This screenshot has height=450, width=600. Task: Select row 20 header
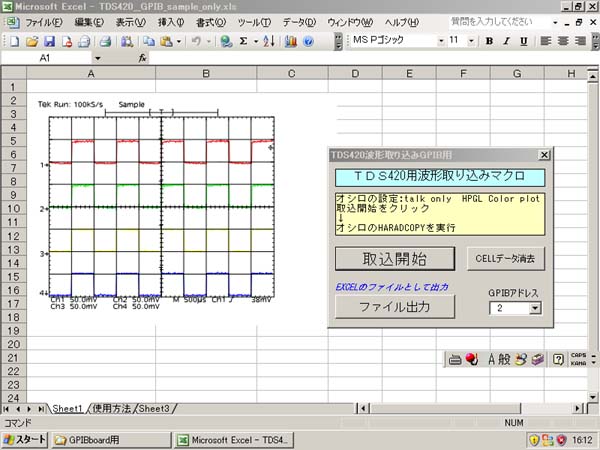[13, 344]
